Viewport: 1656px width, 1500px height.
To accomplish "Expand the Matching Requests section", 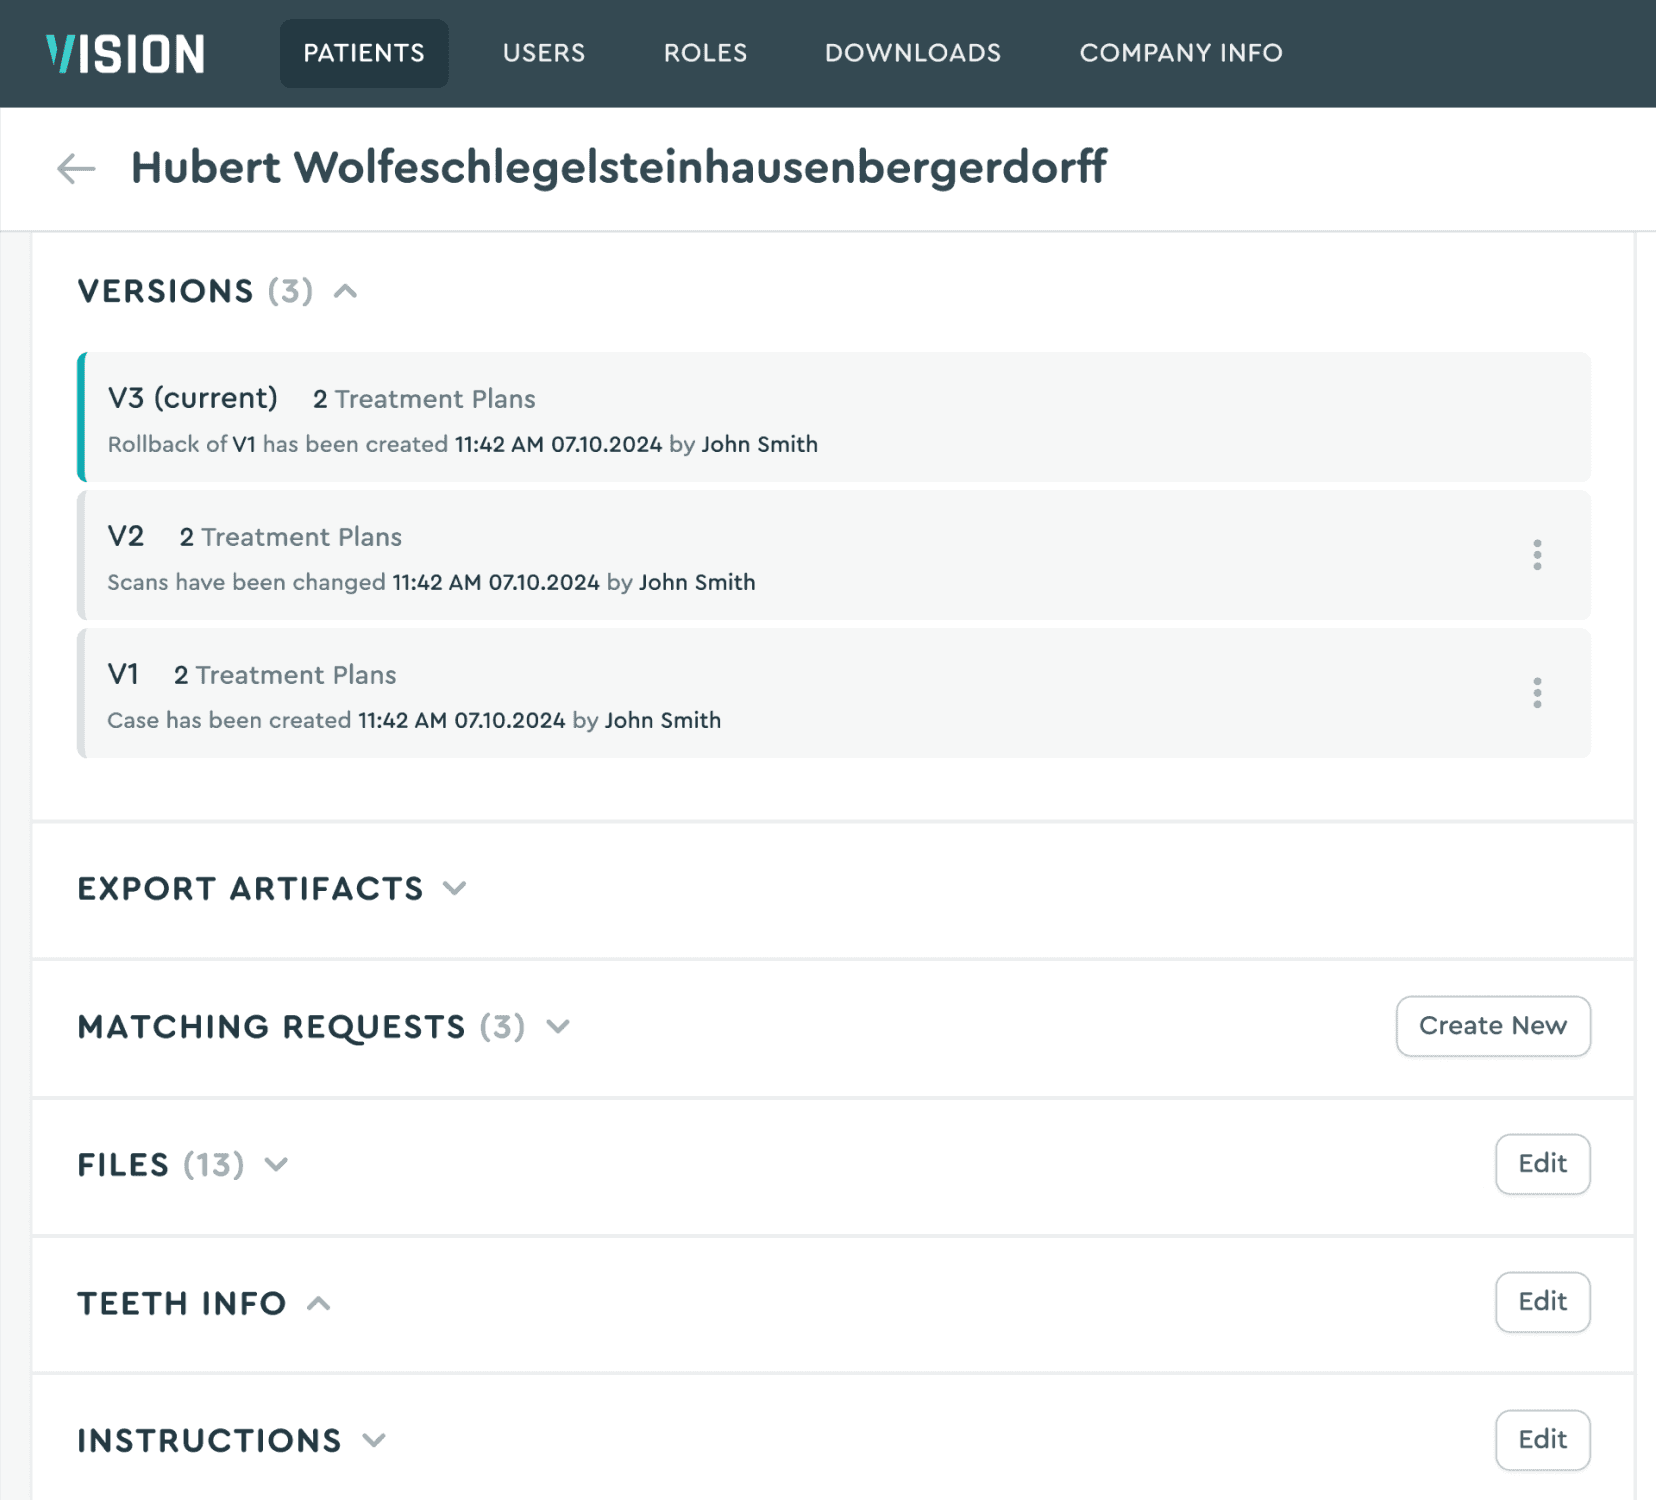I will (x=559, y=1026).
